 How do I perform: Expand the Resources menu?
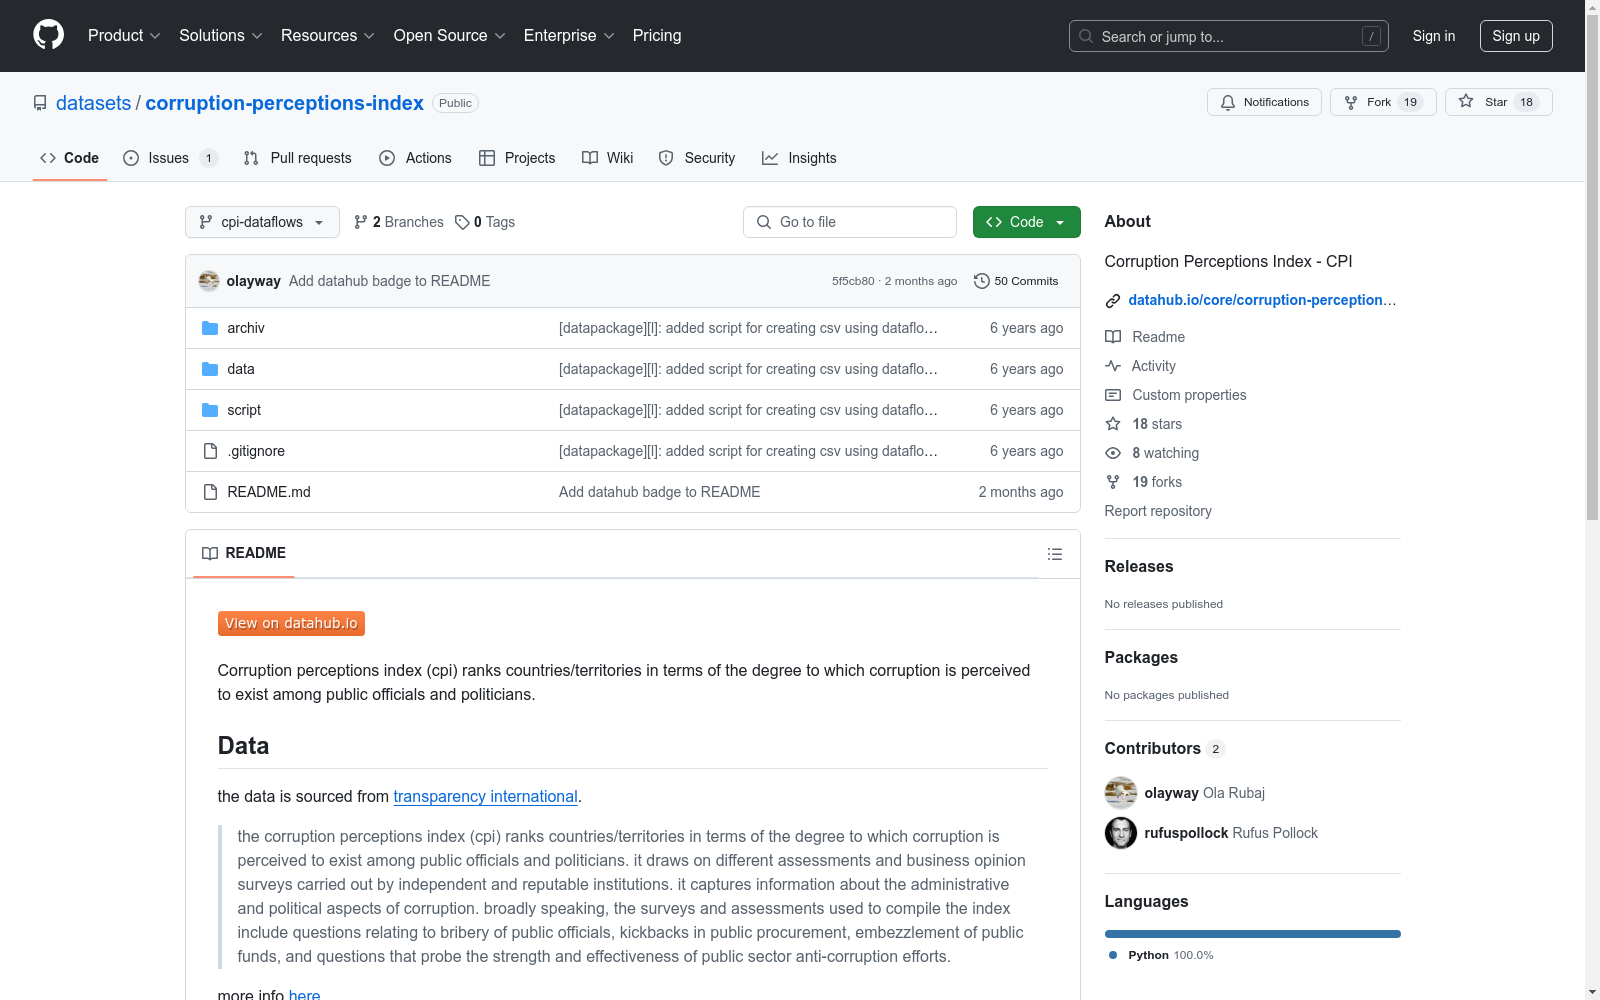pyautogui.click(x=328, y=35)
